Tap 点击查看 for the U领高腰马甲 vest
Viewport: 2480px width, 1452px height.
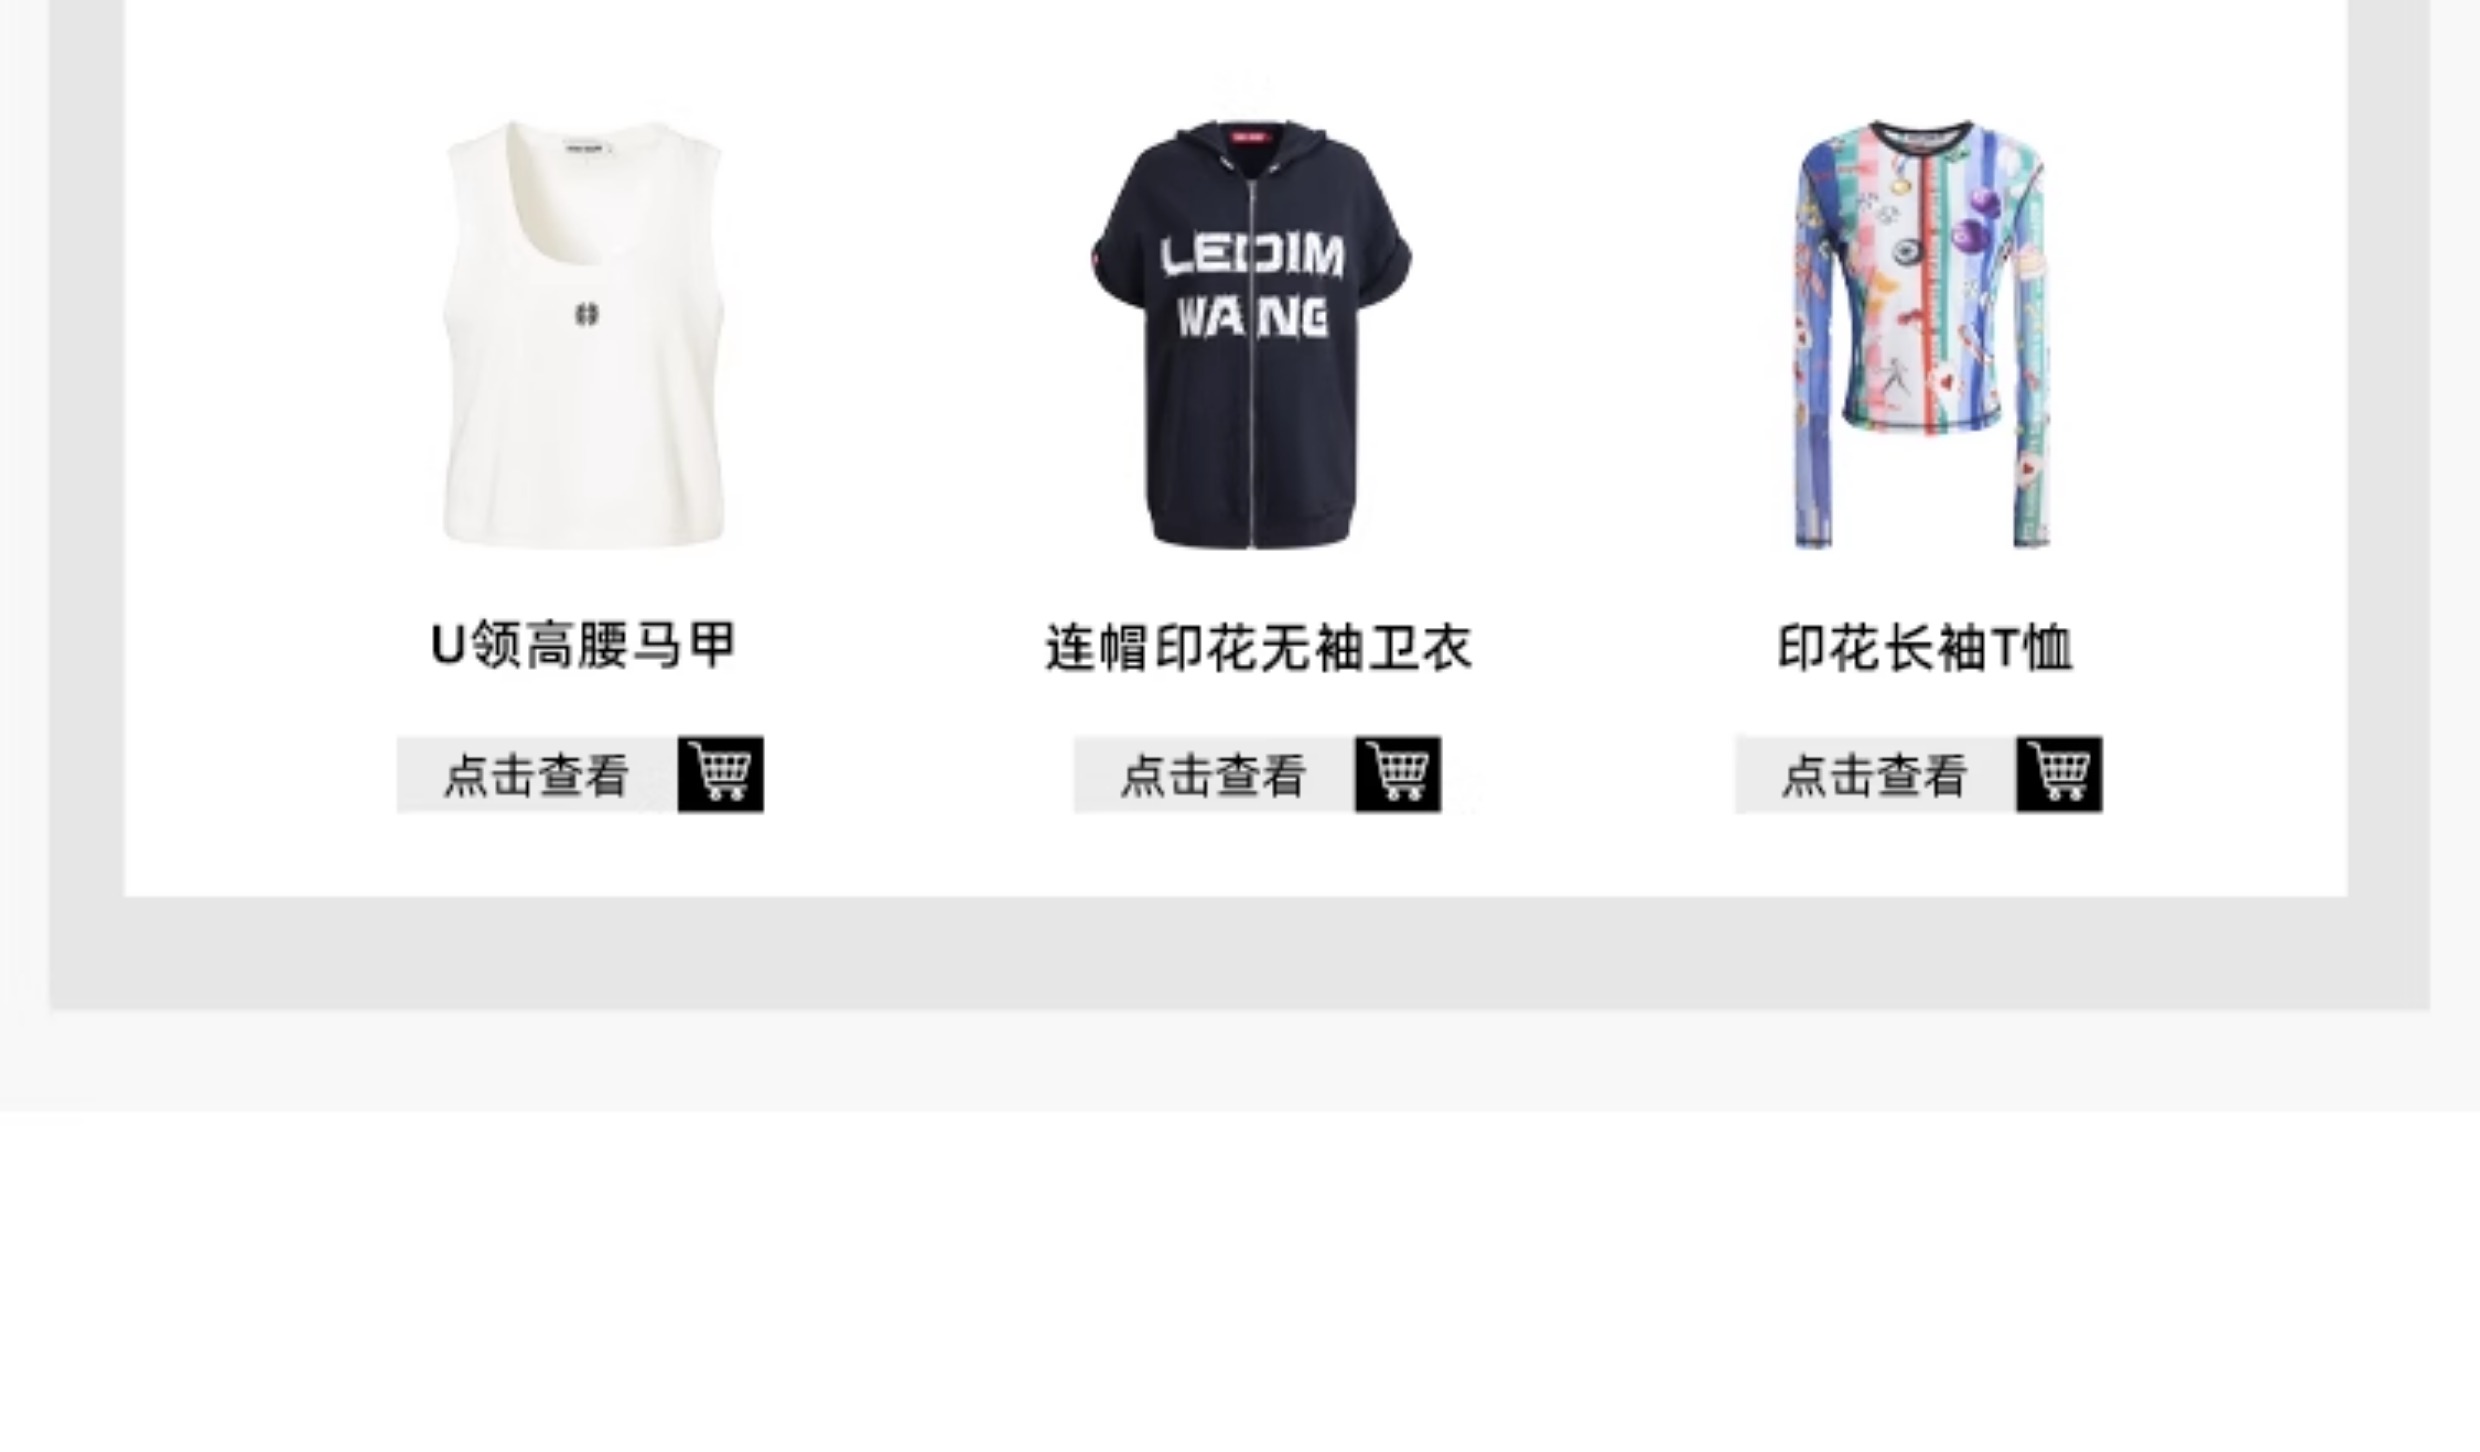click(x=537, y=775)
